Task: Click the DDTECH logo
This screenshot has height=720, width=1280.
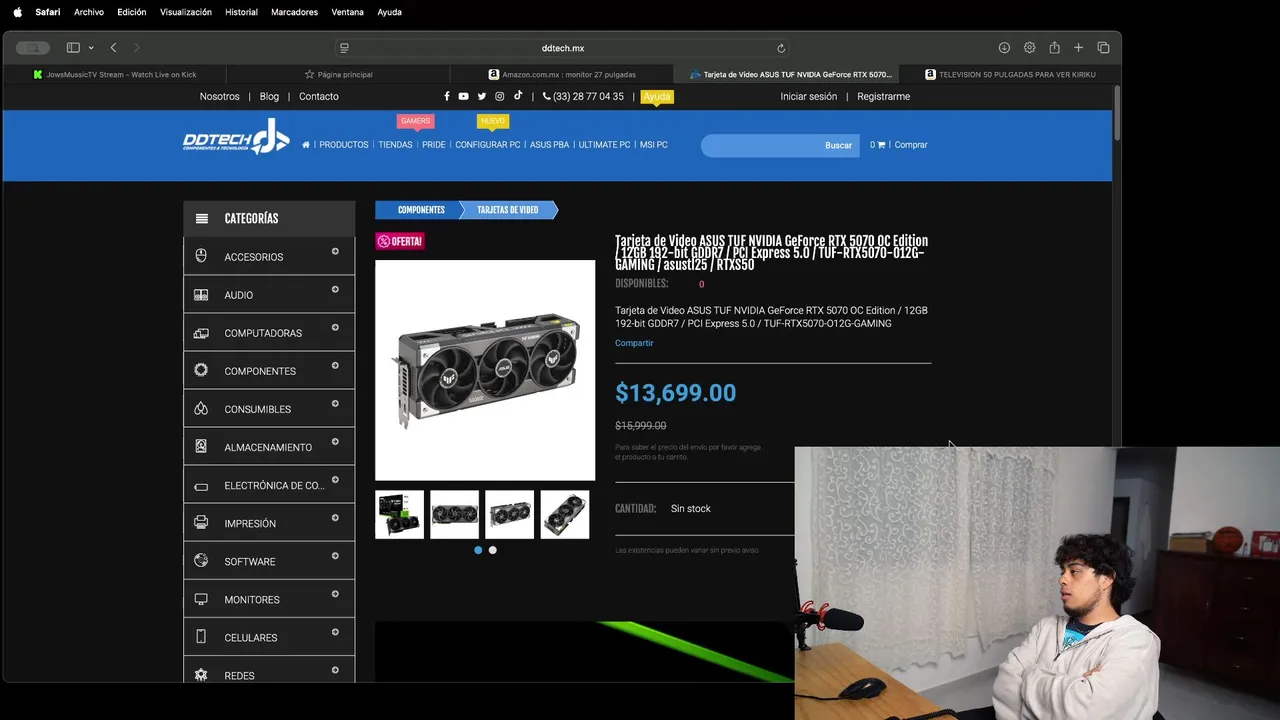Action: tap(236, 137)
